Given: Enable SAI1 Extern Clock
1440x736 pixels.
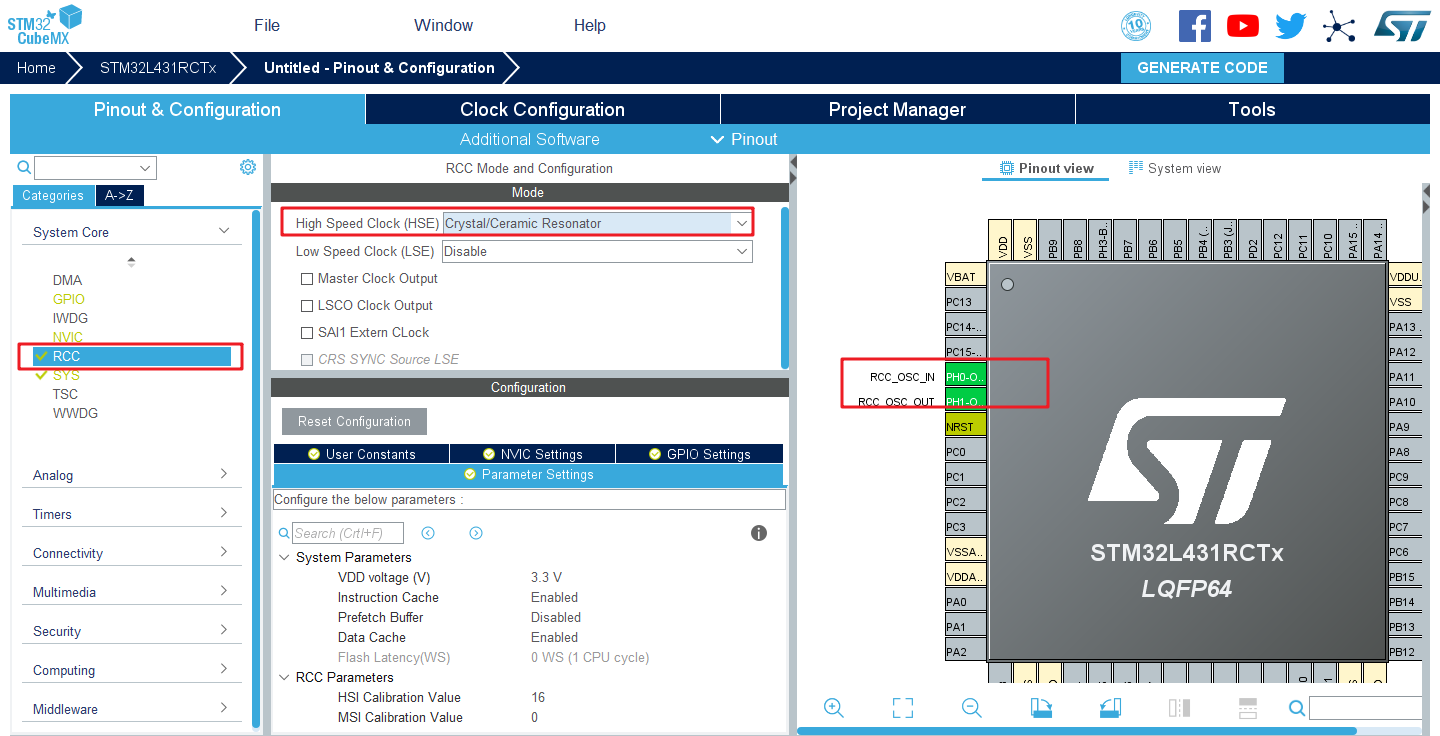Looking at the screenshot, I should (307, 332).
